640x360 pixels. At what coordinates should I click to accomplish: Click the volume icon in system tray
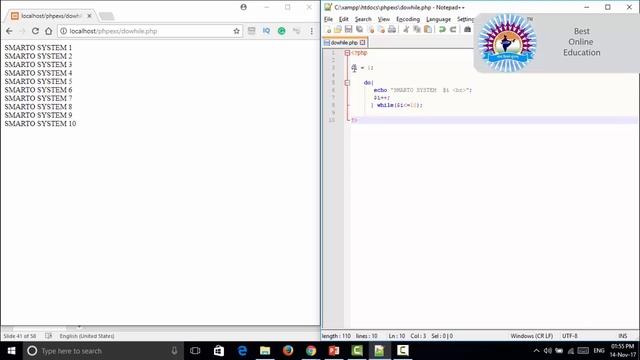pos(548,351)
